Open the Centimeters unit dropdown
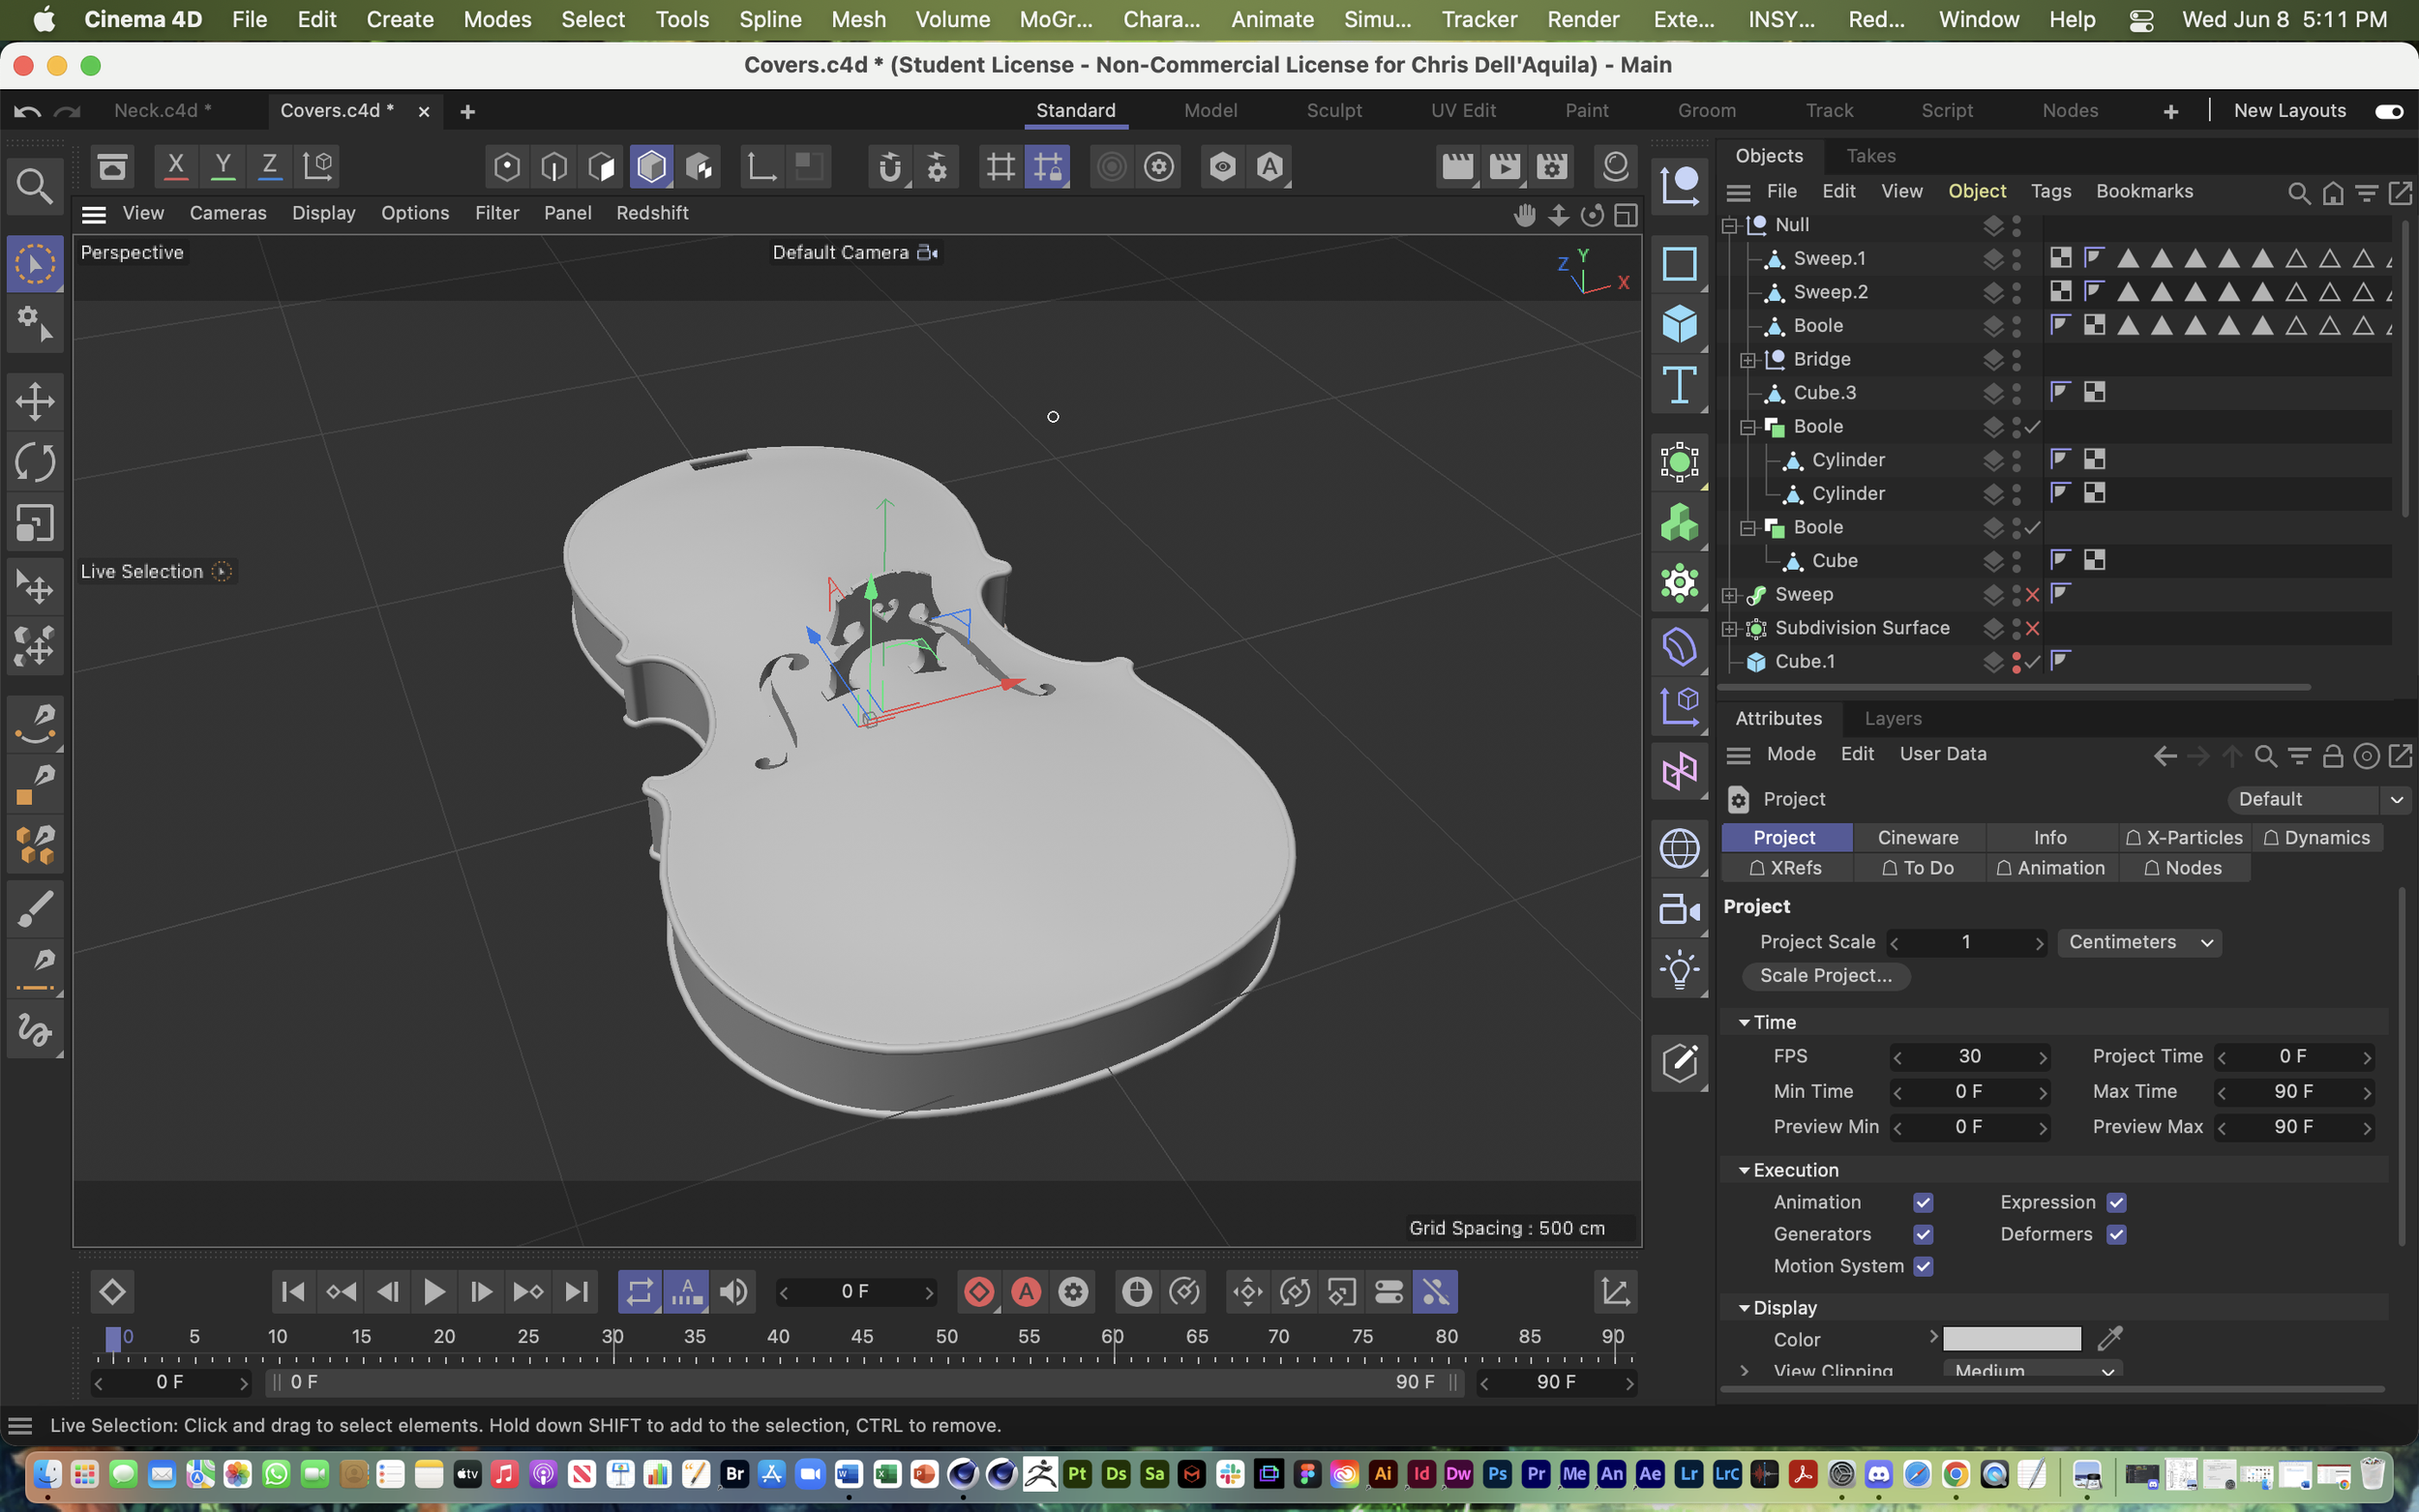The width and height of the screenshot is (2419, 1512). tap(2139, 941)
